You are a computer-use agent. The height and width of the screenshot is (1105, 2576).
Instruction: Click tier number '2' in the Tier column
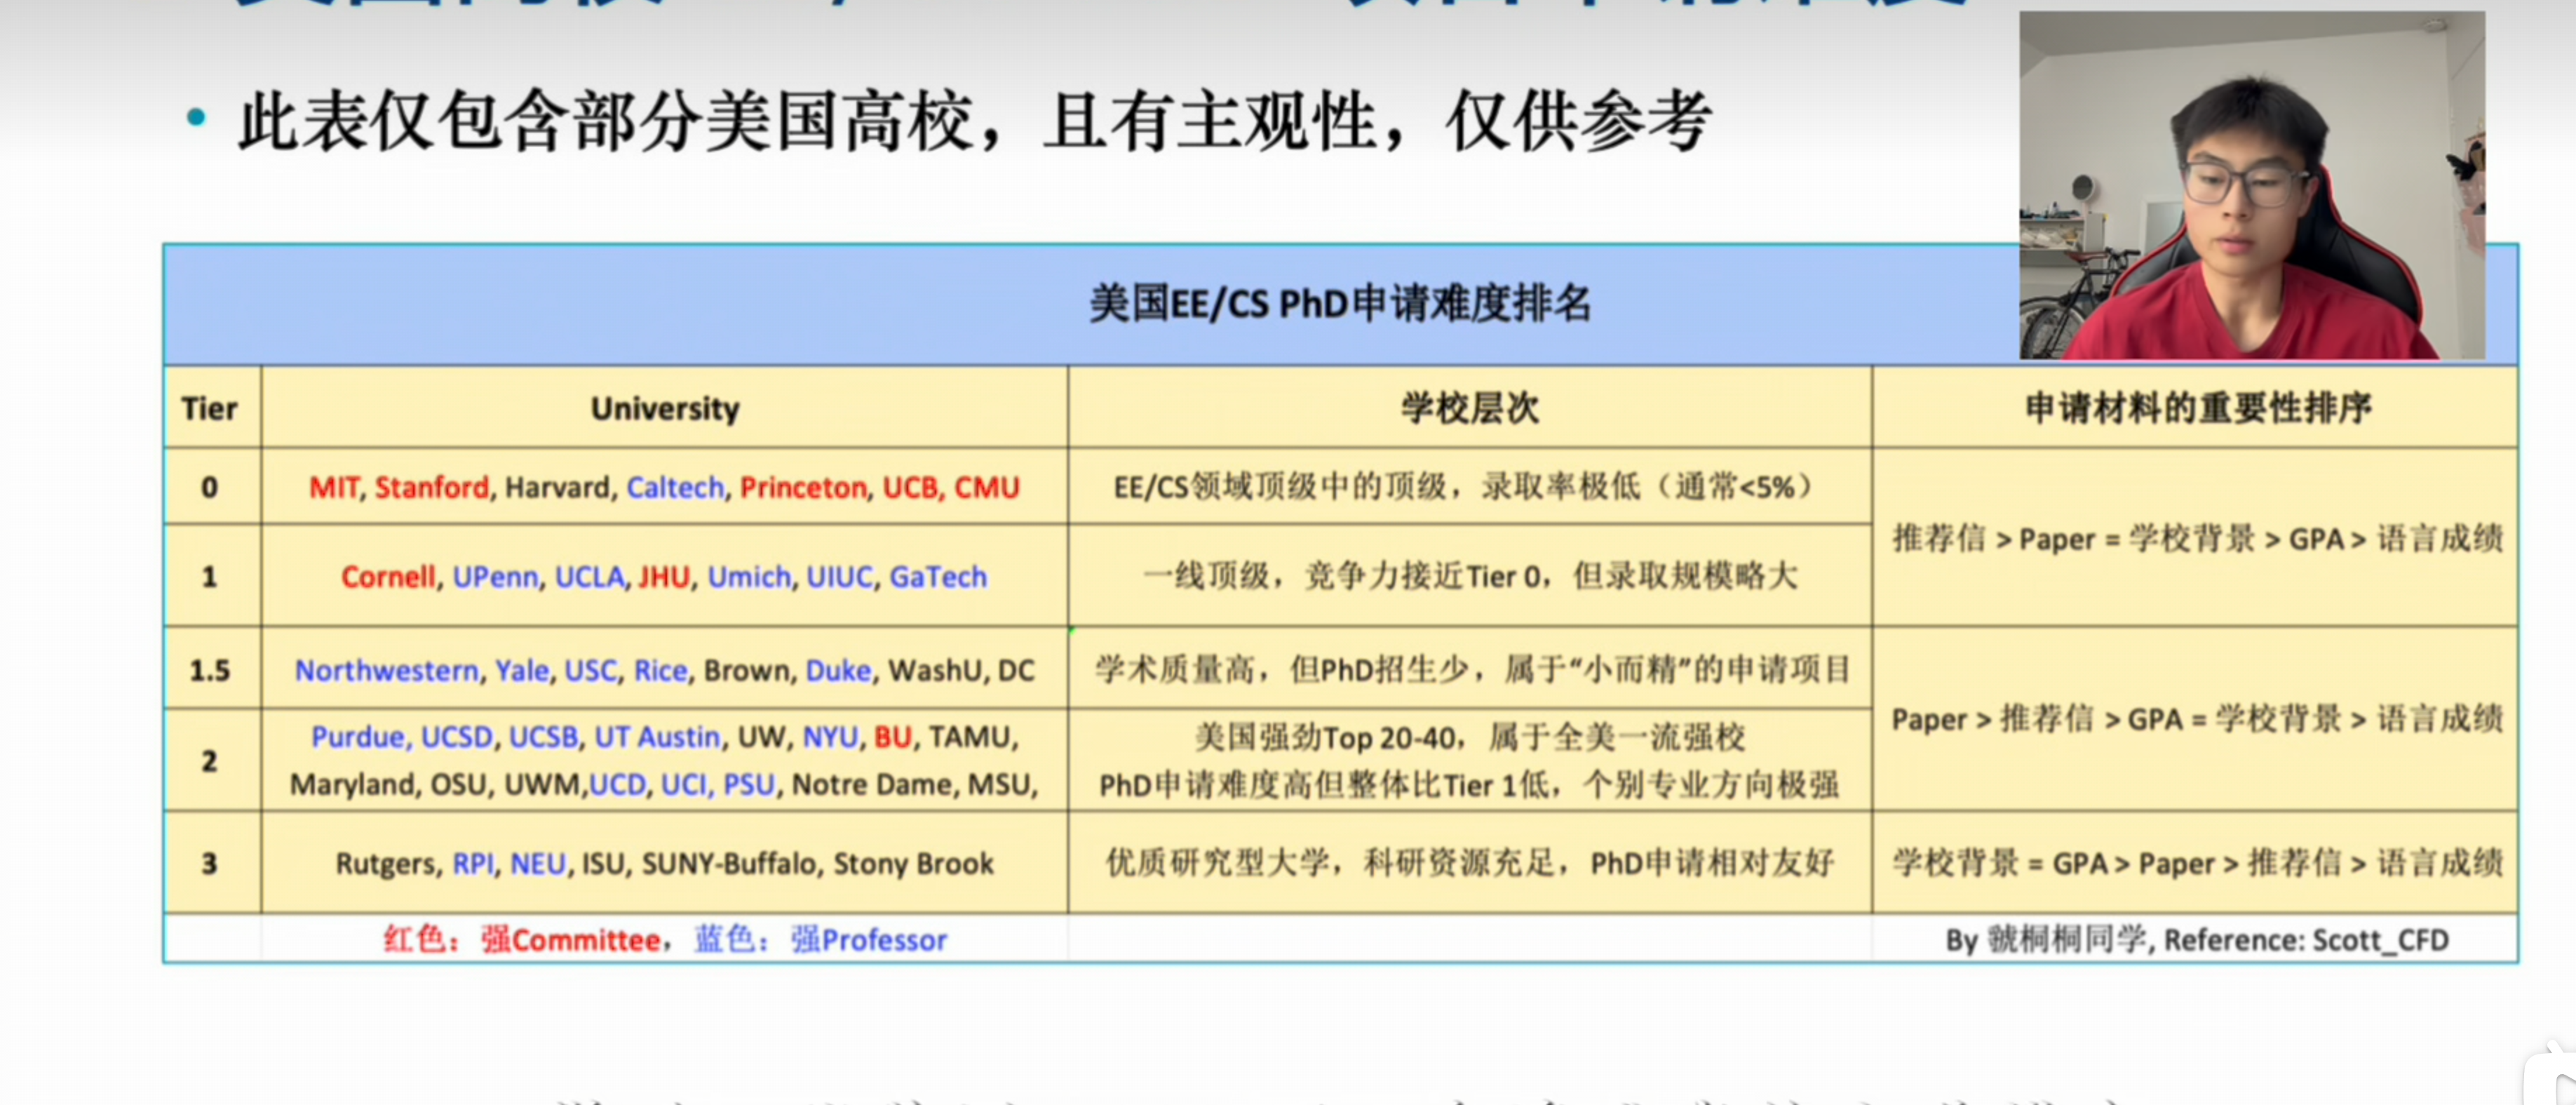pos(210,761)
